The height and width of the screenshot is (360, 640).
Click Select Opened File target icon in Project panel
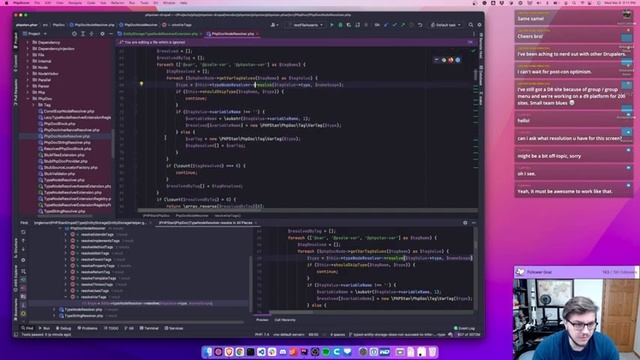(x=74, y=34)
